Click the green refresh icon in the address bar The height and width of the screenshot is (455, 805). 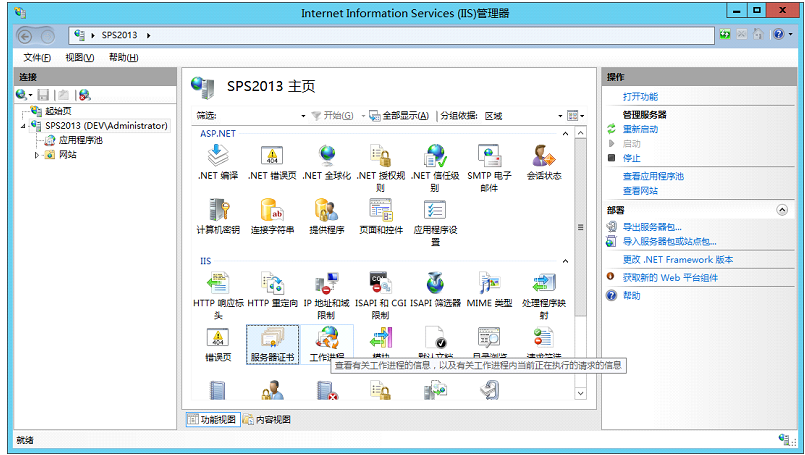725,34
